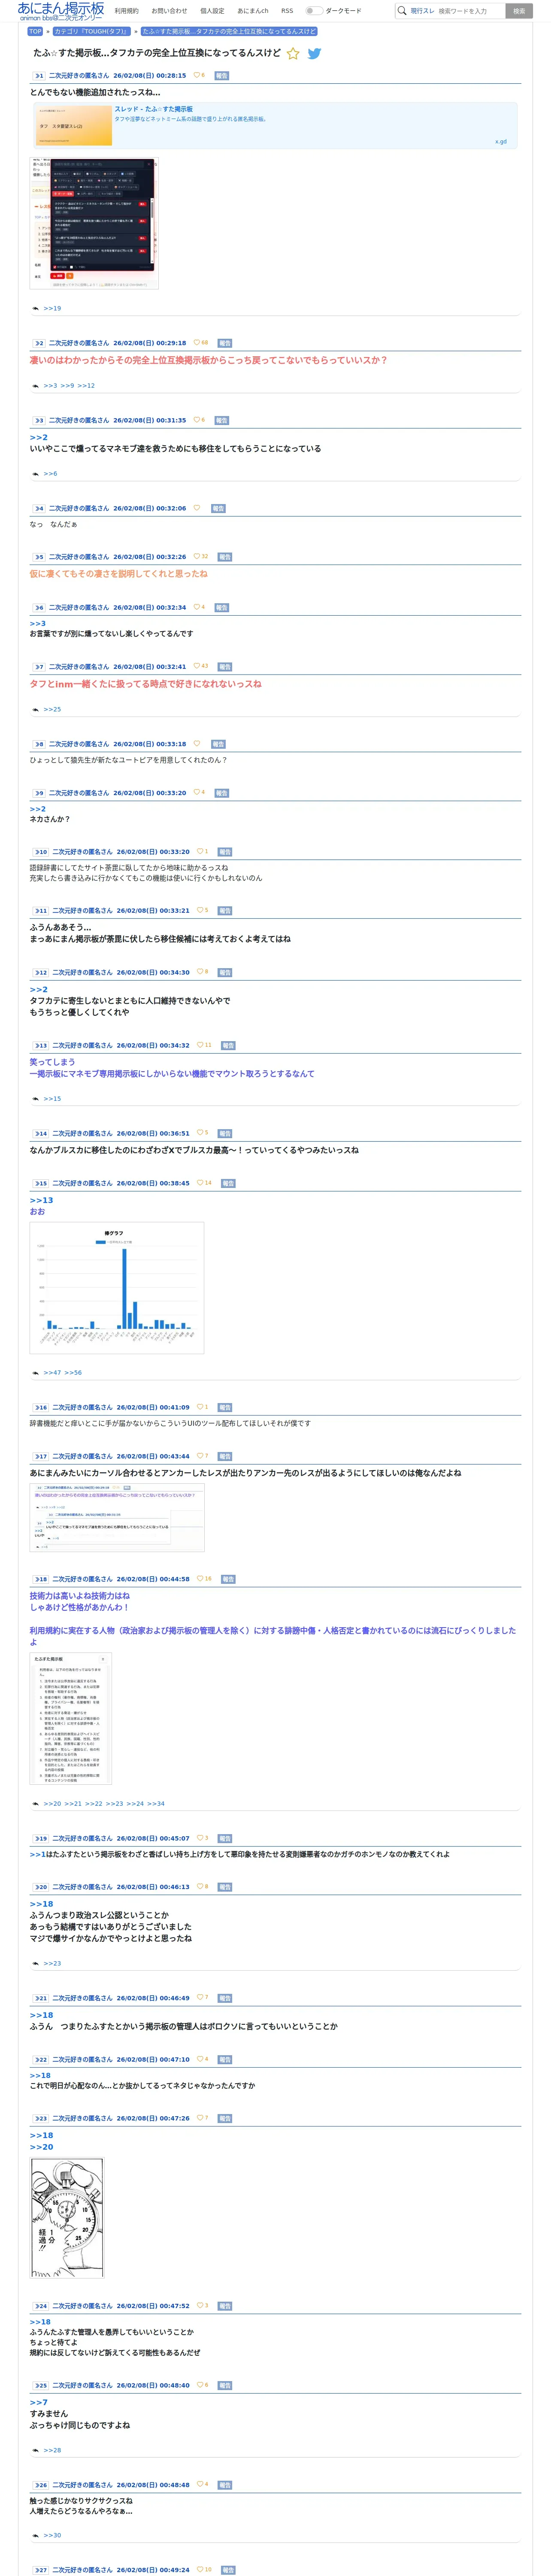The image size is (551, 2576).
Task: Report post 2 with its 報告 button
Action: point(225,343)
